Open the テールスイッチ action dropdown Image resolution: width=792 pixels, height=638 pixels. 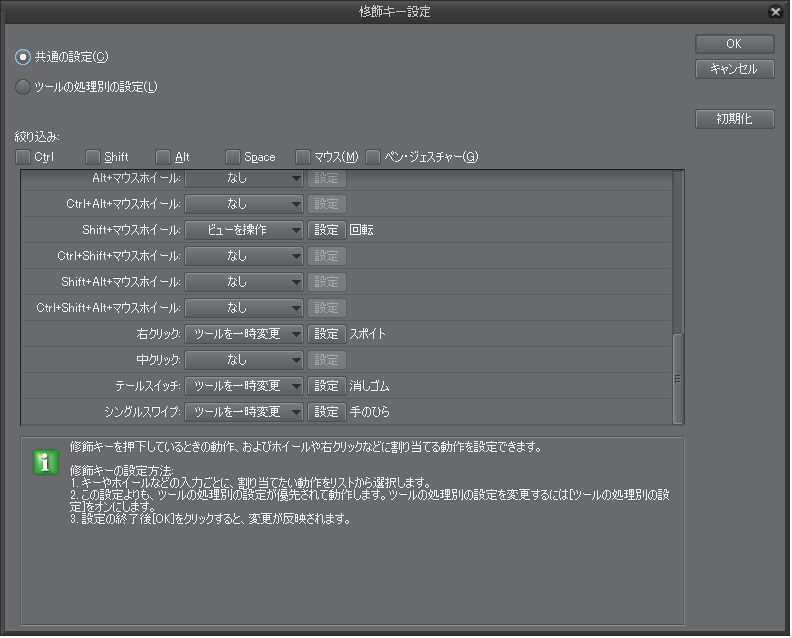coord(244,386)
